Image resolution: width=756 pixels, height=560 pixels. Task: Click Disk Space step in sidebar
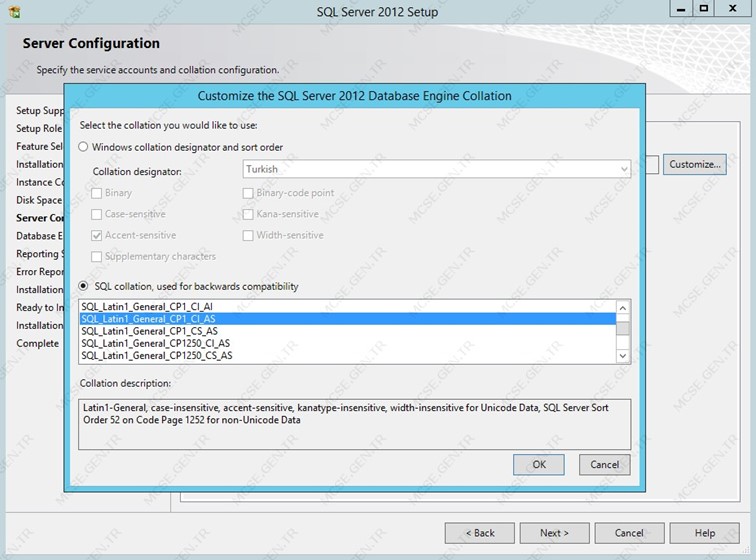pos(39,200)
